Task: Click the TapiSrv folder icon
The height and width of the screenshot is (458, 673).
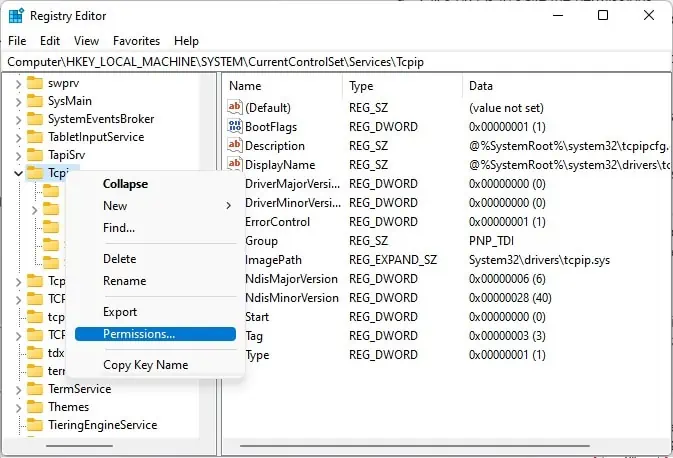Action: point(35,155)
